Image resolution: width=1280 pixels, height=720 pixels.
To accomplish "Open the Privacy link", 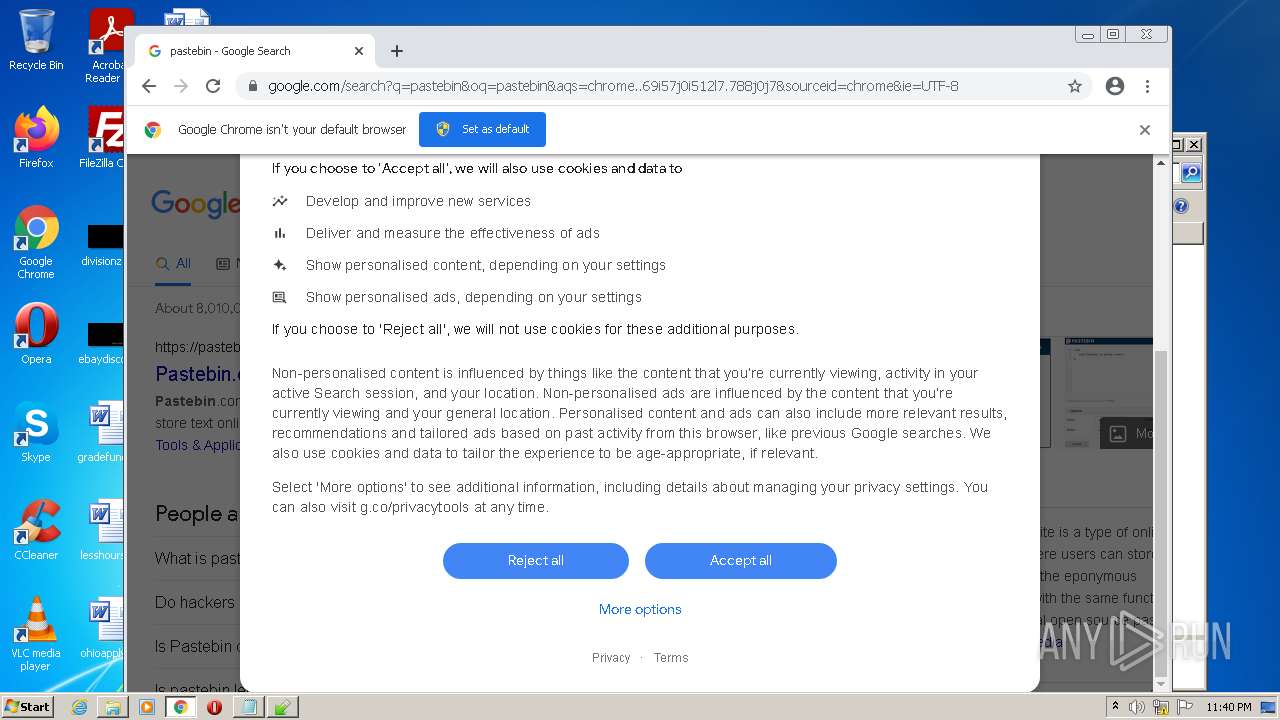I will tap(611, 658).
